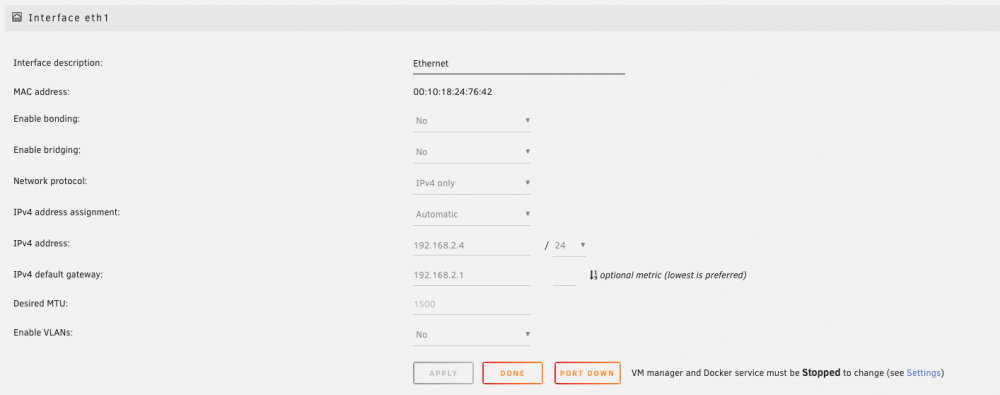Click the MAC address value 00:10:18:24:76:42
Image resolution: width=1000 pixels, height=395 pixels.
(452, 92)
